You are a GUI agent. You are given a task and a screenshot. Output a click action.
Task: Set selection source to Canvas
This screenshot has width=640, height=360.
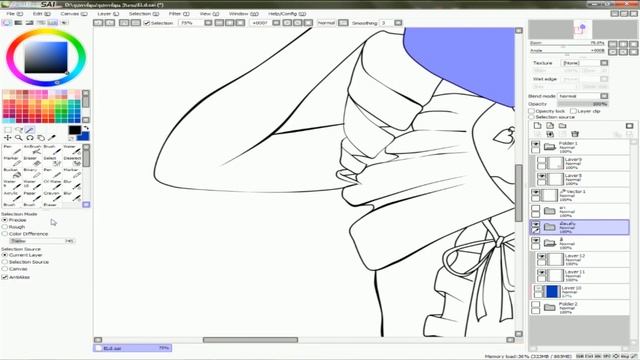(x=5, y=269)
